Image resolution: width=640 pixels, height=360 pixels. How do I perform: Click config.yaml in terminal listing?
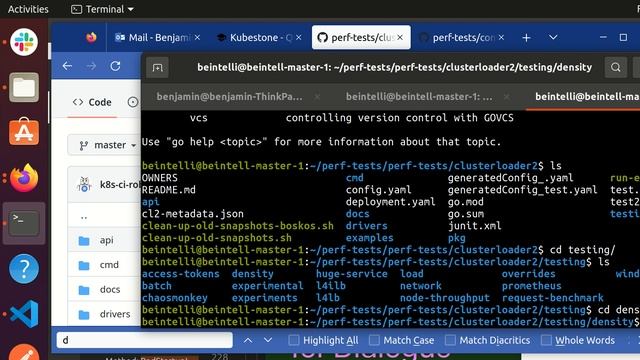(x=378, y=190)
